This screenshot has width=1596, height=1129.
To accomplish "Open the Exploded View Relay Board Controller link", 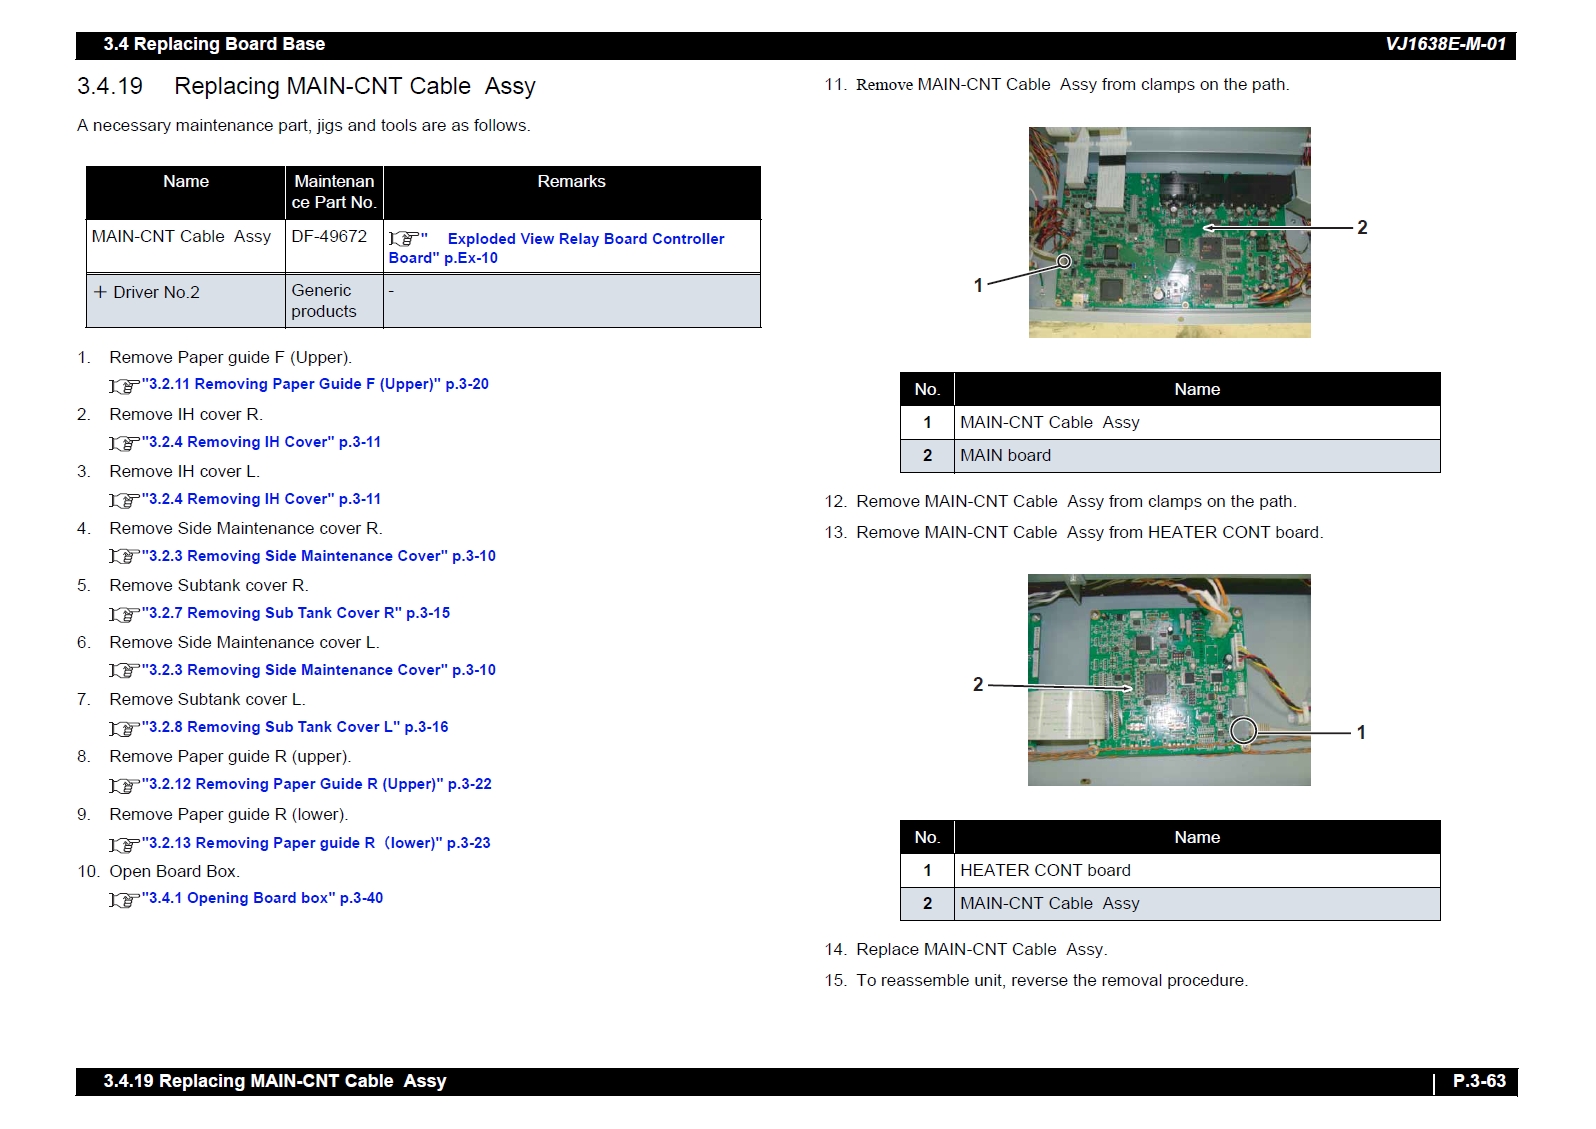I will pos(585,239).
